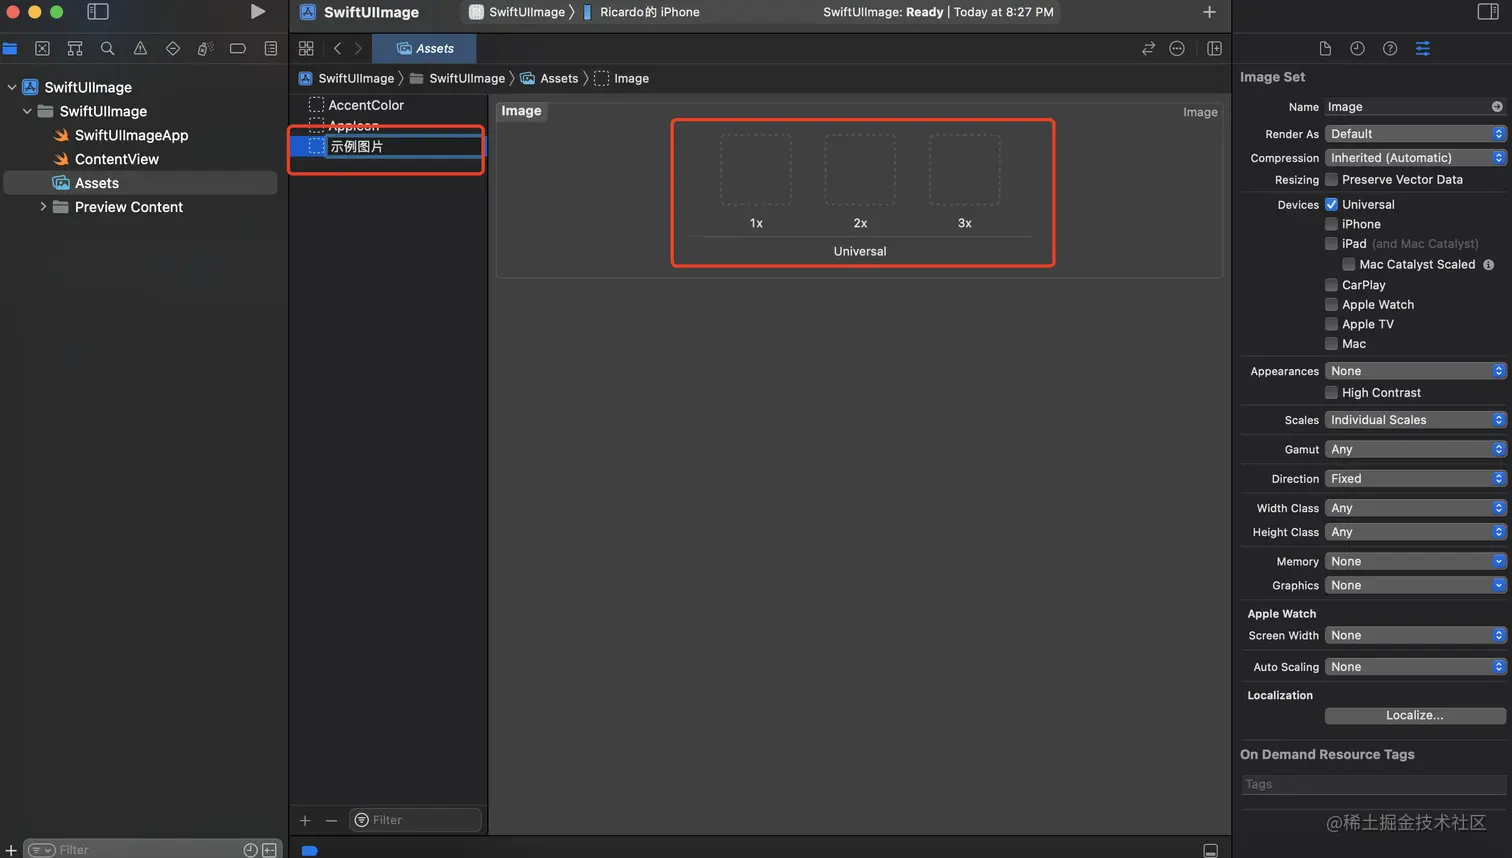This screenshot has width=1512, height=858.
Task: Open the Library with the plus icon in the toolbar
Action: pos(1209,12)
